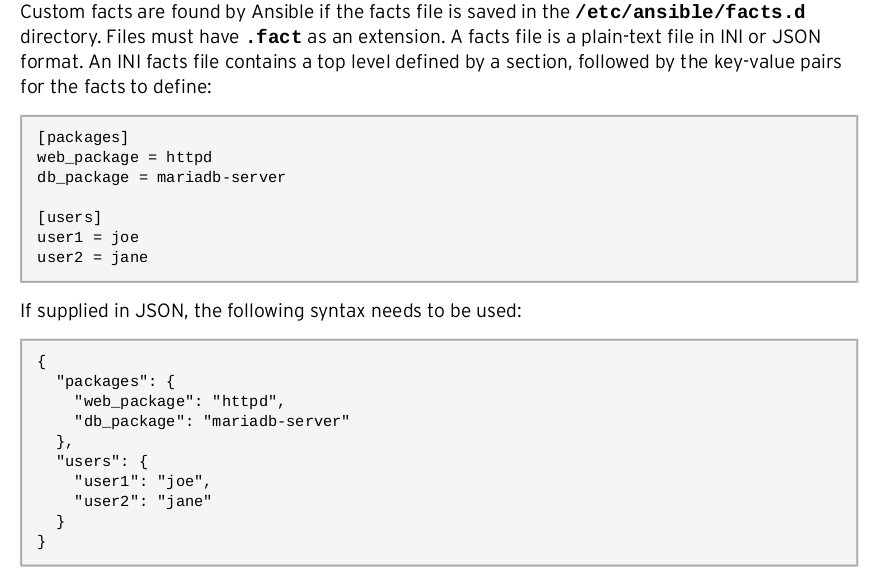Click the [packages] INI section header
Viewport: 870px width, 576px height.
83,137
